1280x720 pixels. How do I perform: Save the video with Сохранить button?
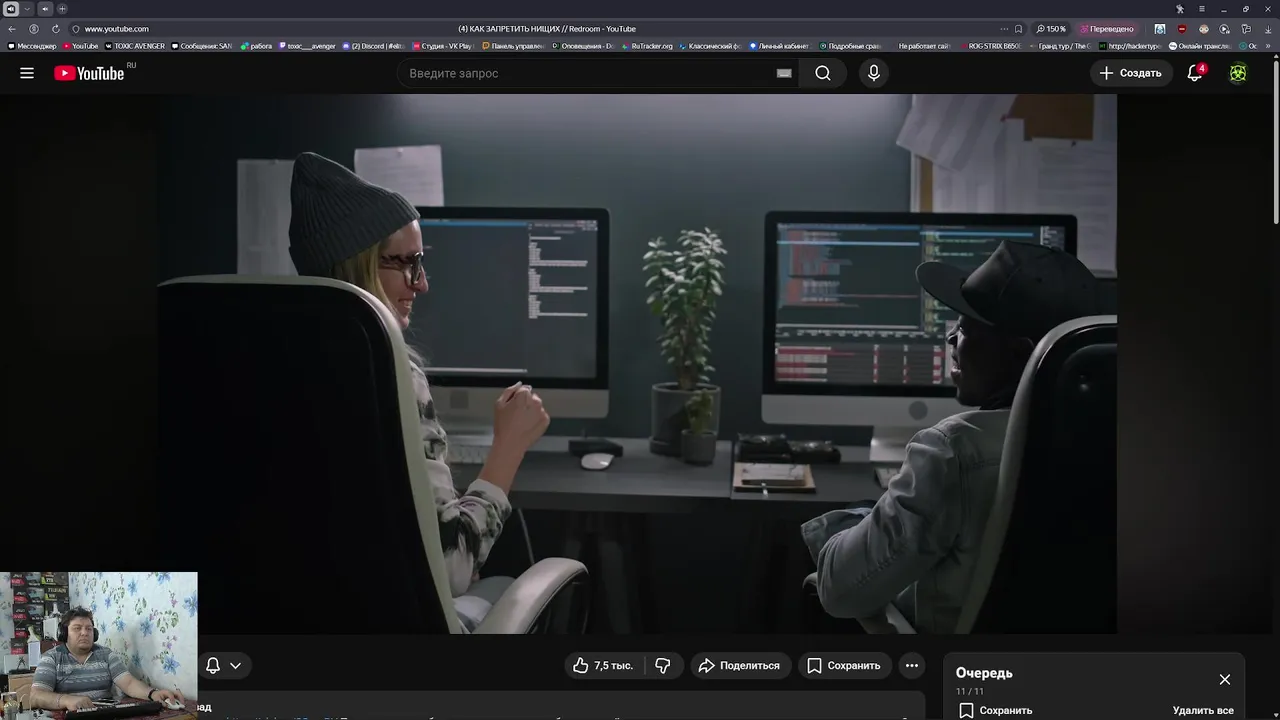(x=844, y=665)
